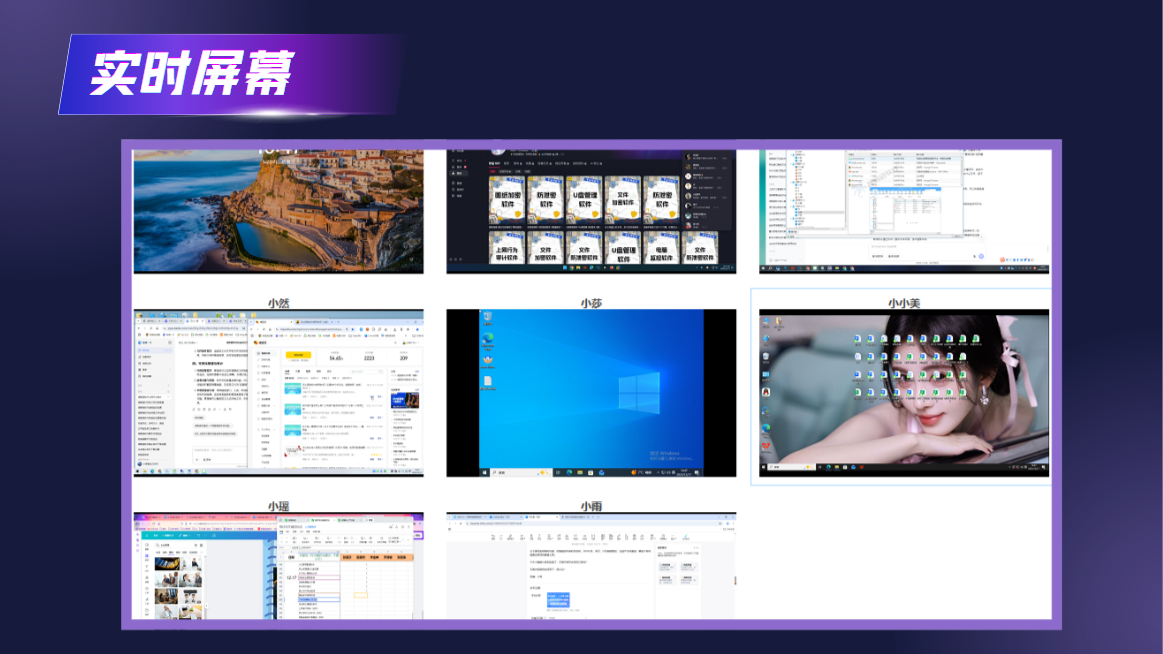The height and width of the screenshot is (654, 1163).
Task: Open the Edge icon on 小莎's desktop
Action: pos(488,340)
